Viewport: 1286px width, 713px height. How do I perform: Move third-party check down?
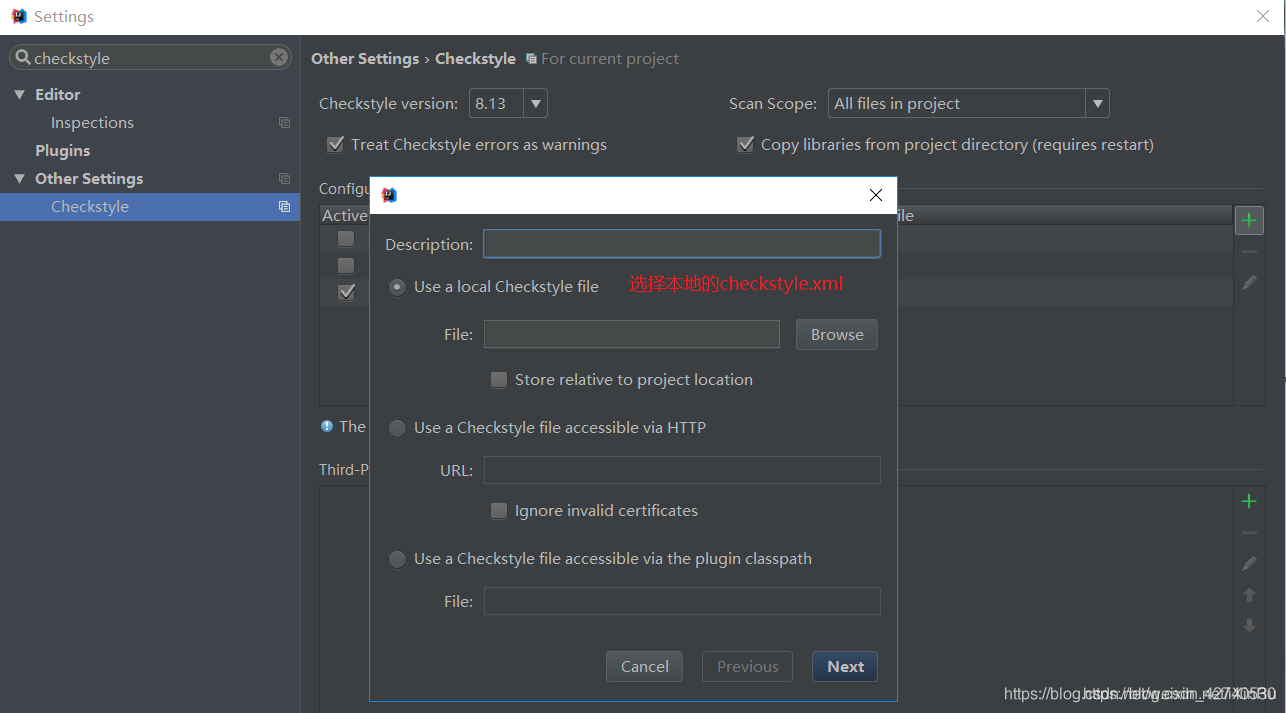pos(1249,626)
